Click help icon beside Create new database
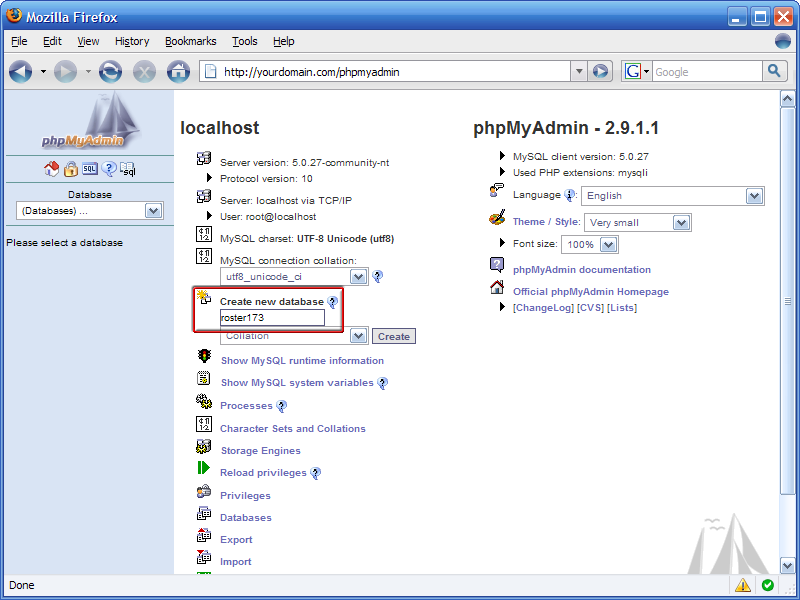The height and width of the screenshot is (600, 800). coord(332,302)
